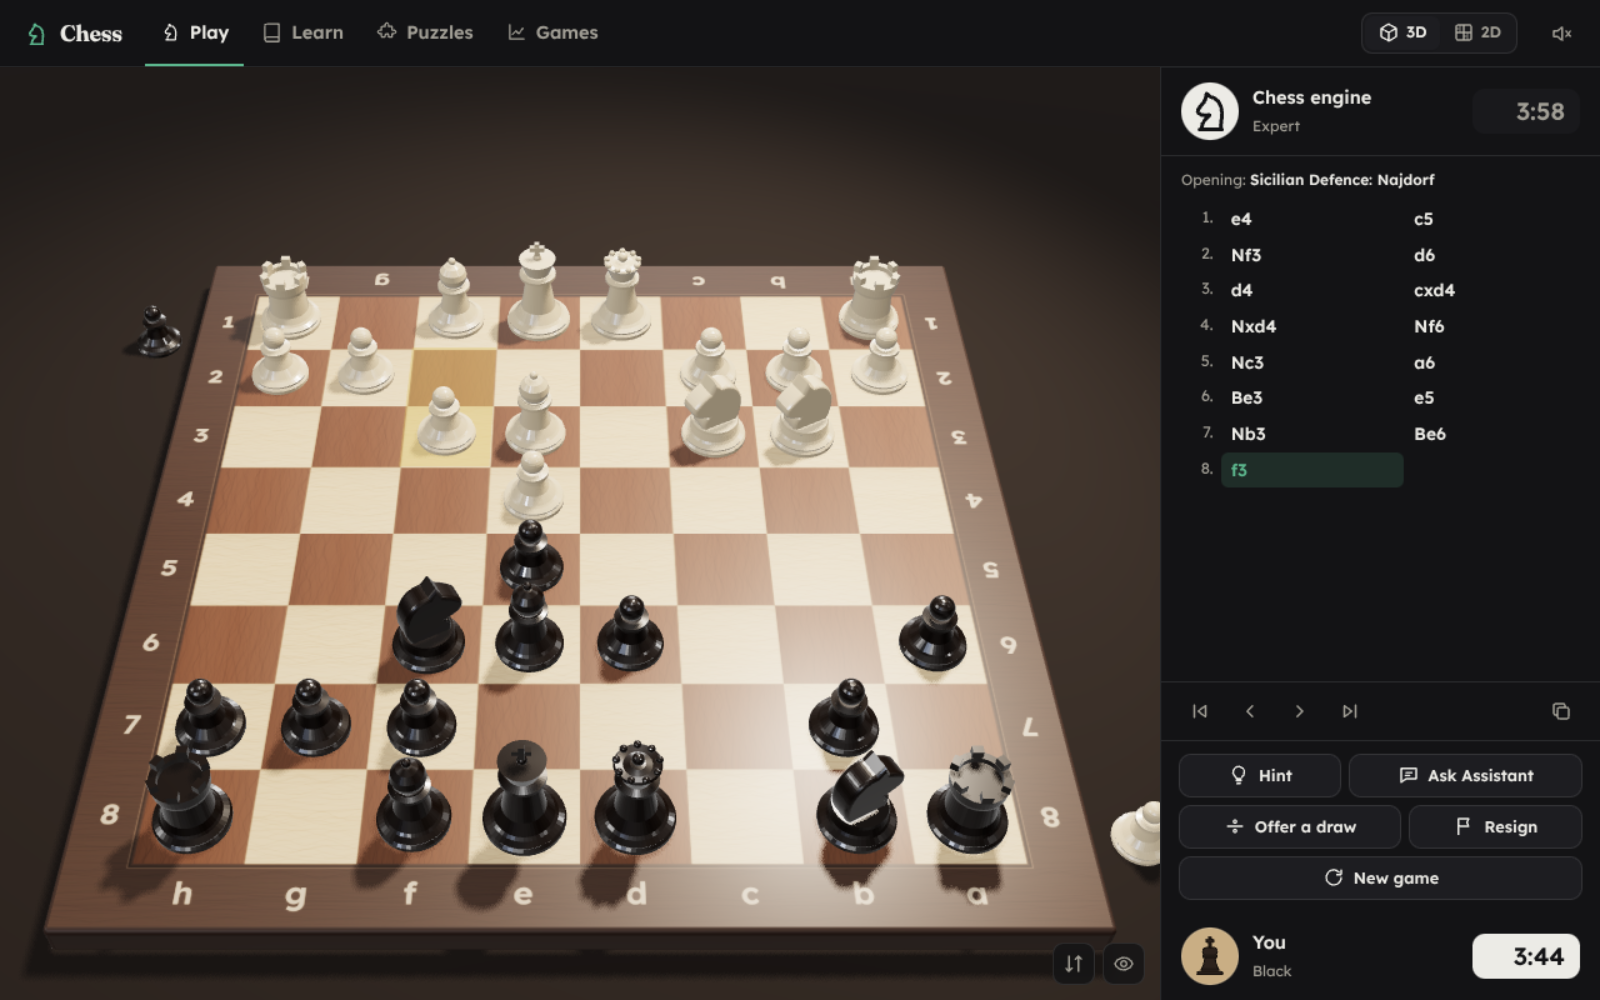Start a New game
Viewport: 1600px width, 1000px height.
pyautogui.click(x=1380, y=878)
